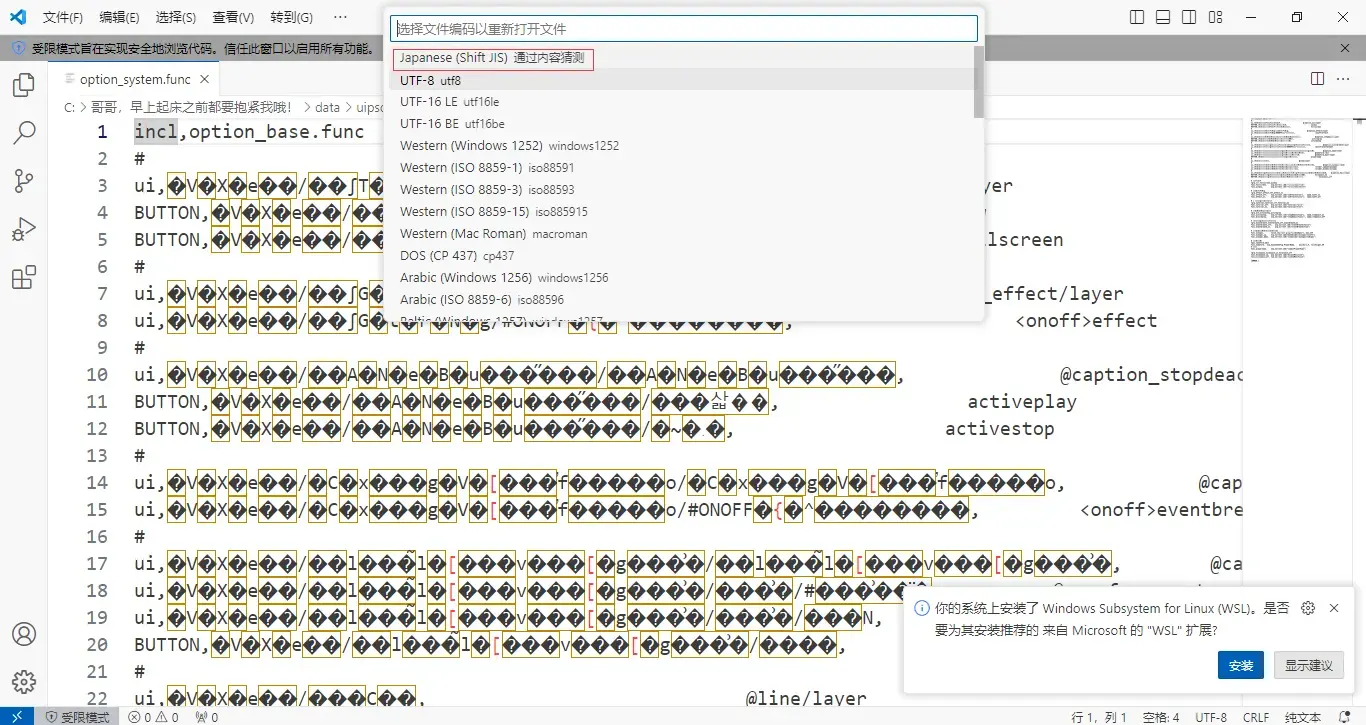Viewport: 1366px width, 725px height.
Task: Toggle the bottom panel layout button
Action: (1163, 17)
